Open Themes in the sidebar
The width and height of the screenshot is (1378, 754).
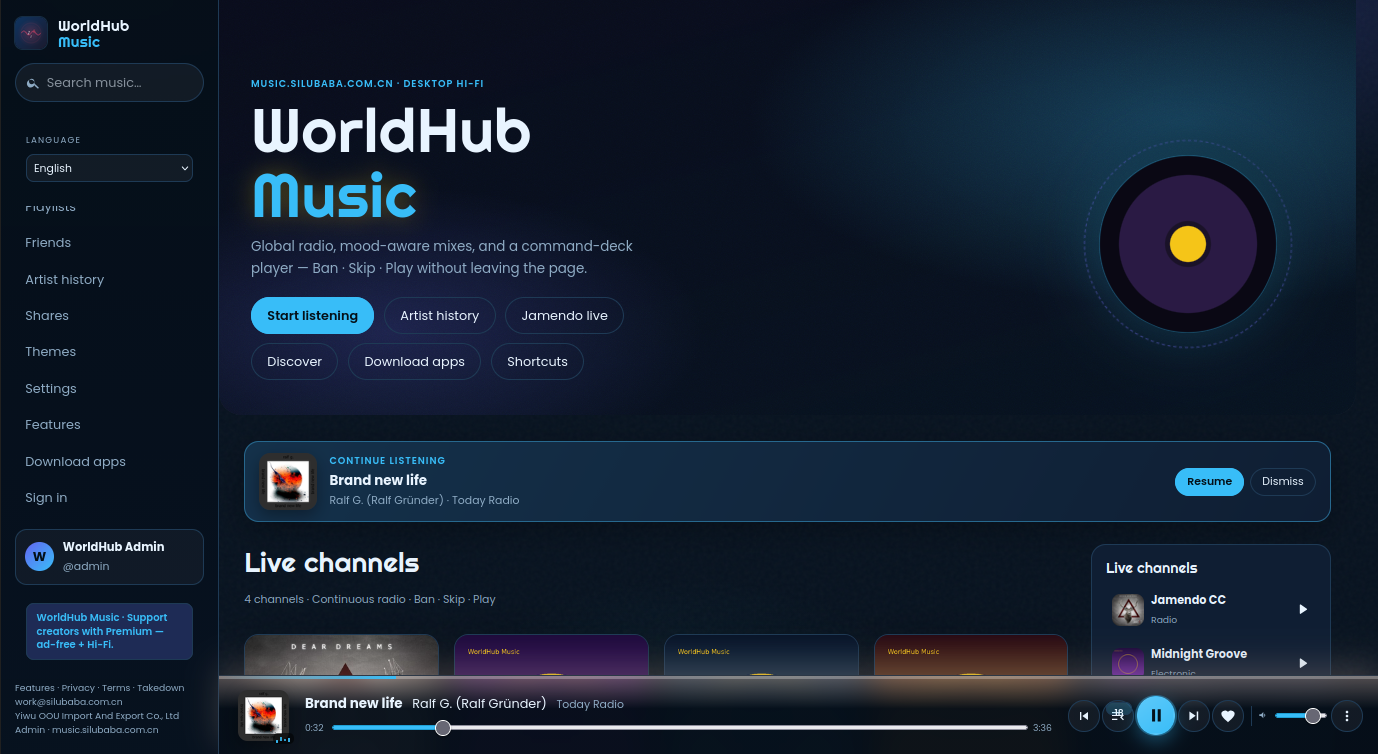pyautogui.click(x=51, y=351)
